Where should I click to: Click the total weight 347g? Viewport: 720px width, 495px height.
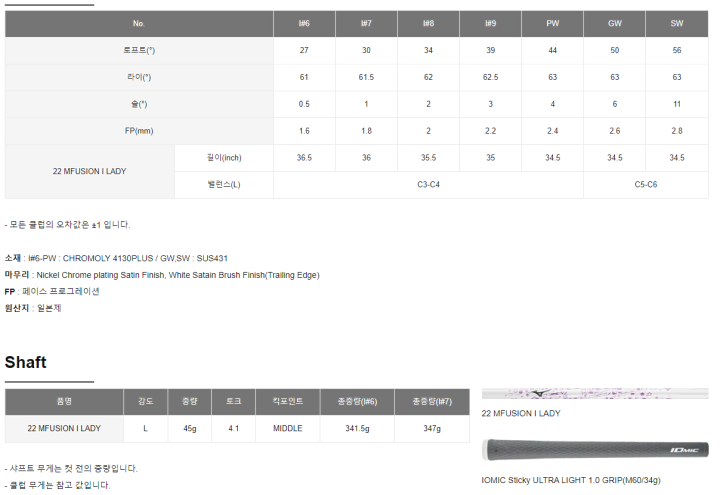(432, 428)
